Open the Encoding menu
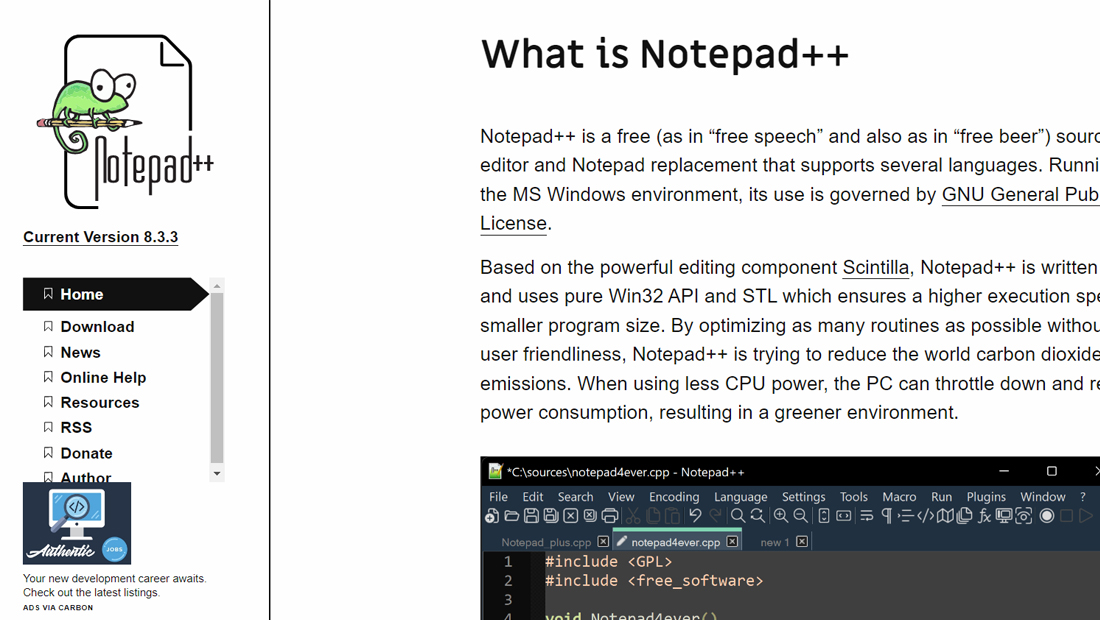The image size is (1100, 620). pyautogui.click(x=674, y=497)
